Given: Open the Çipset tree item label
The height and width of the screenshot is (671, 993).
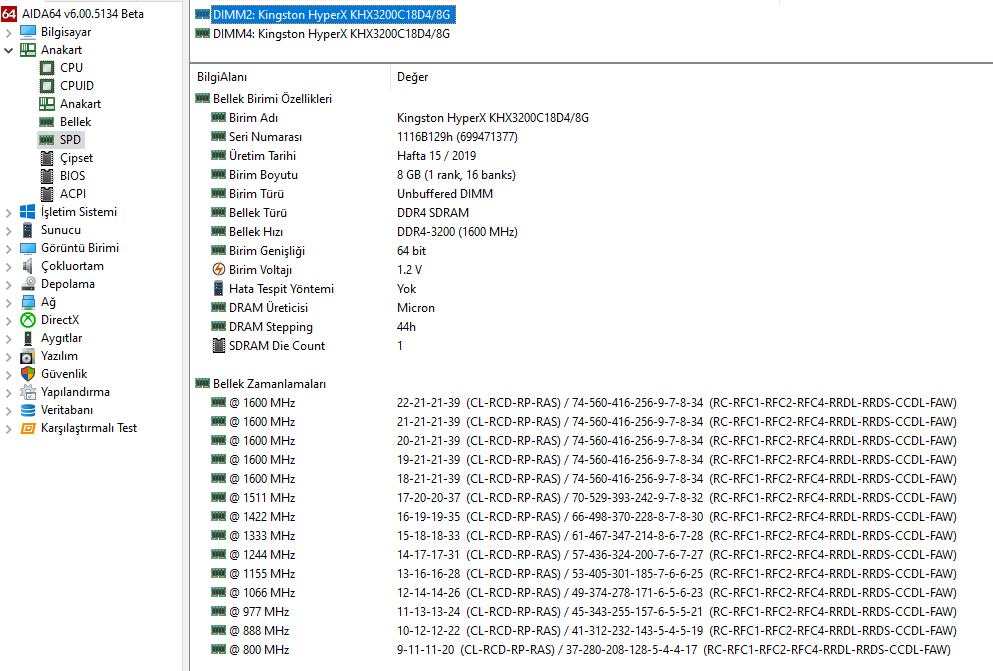Looking at the screenshot, I should pos(77,158).
